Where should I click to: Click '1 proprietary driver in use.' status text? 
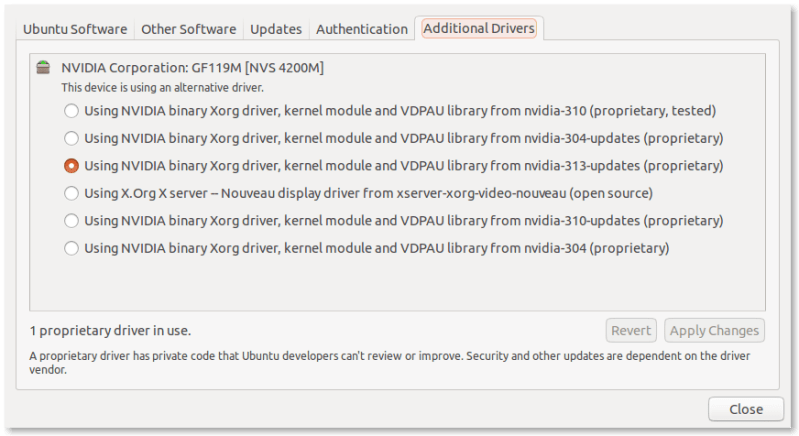[x=110, y=331]
